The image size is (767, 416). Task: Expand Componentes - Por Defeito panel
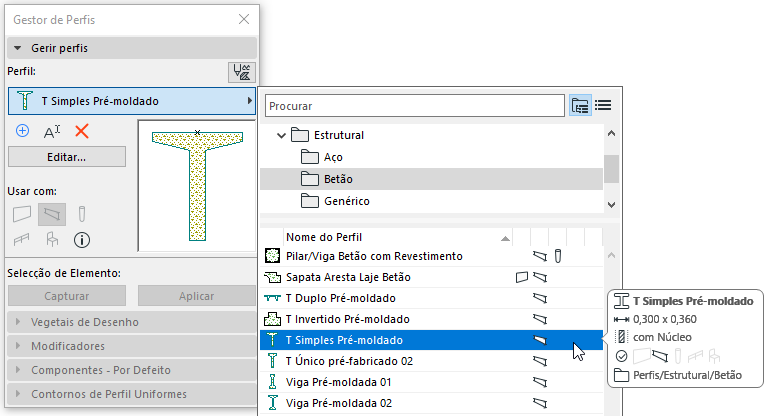pos(132,370)
